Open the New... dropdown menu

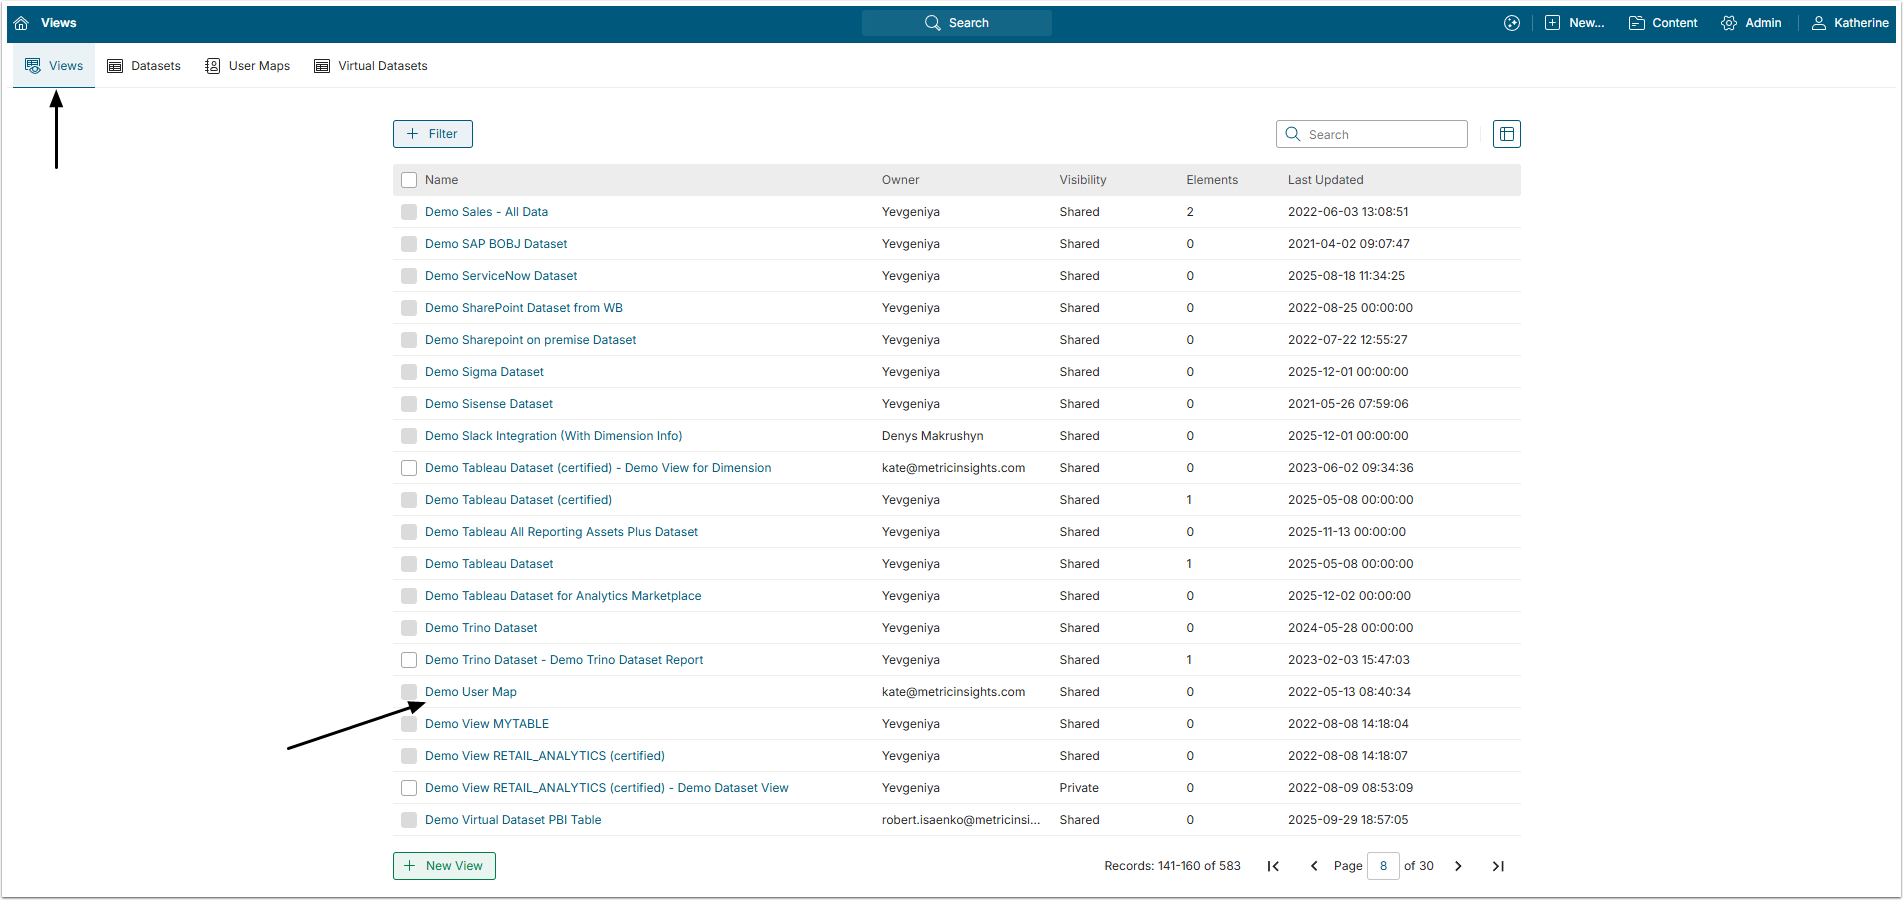1574,23
